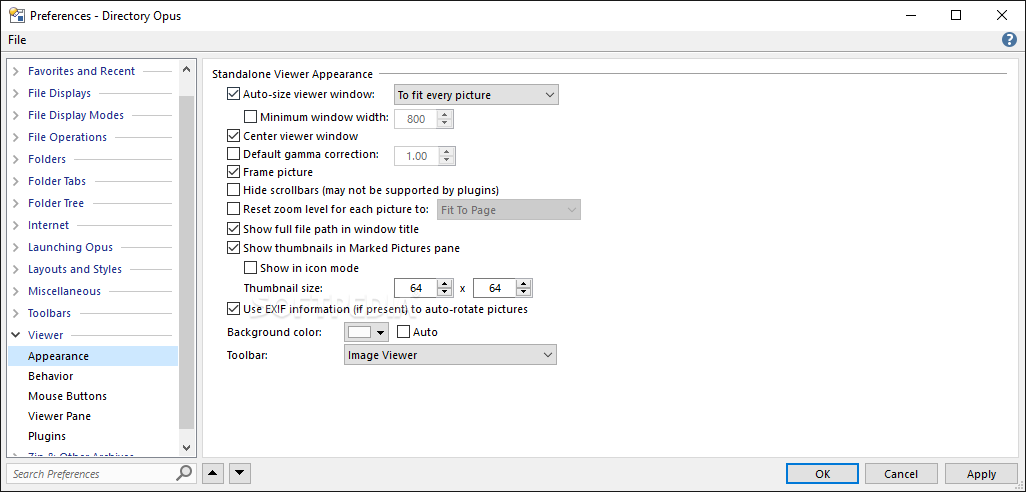Click the category list scroll up arrow
Viewport: 1026px width, 492px height.
(x=186, y=69)
